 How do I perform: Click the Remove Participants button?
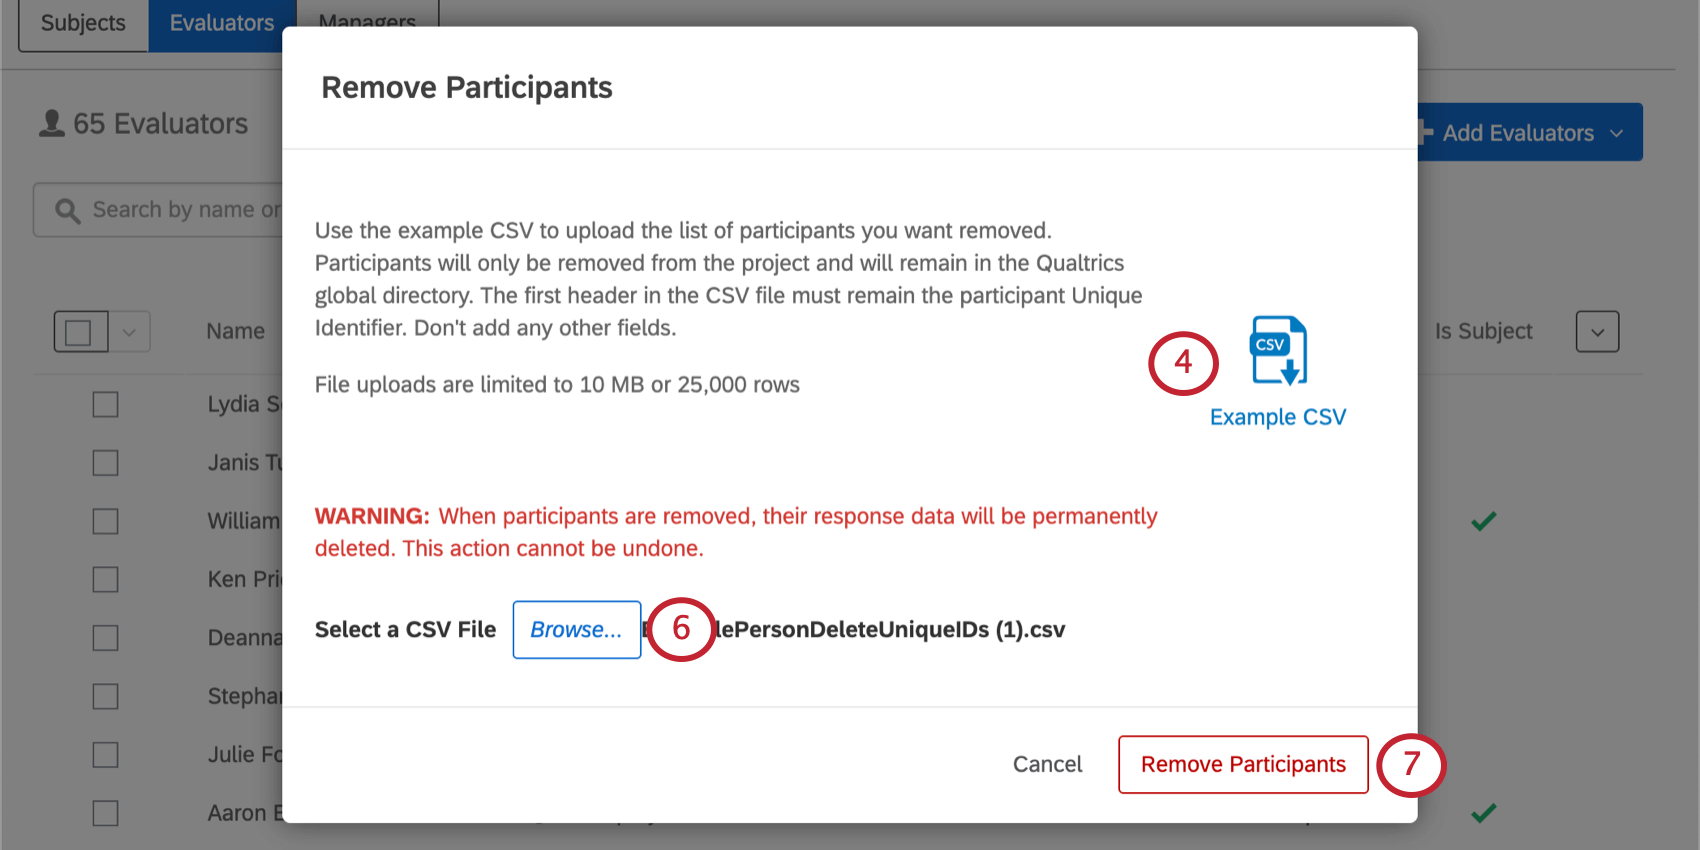tap(1242, 764)
